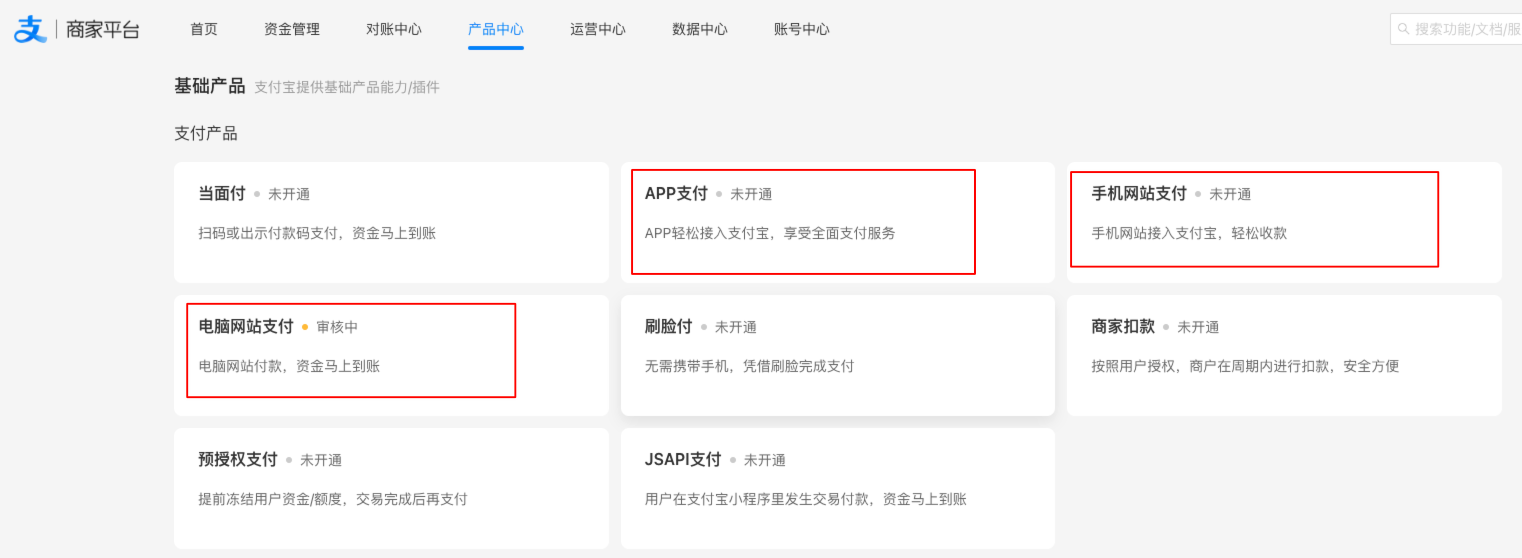Image resolution: width=1522 pixels, height=558 pixels.
Task: Select the 产品中心 tab
Action: click(496, 29)
